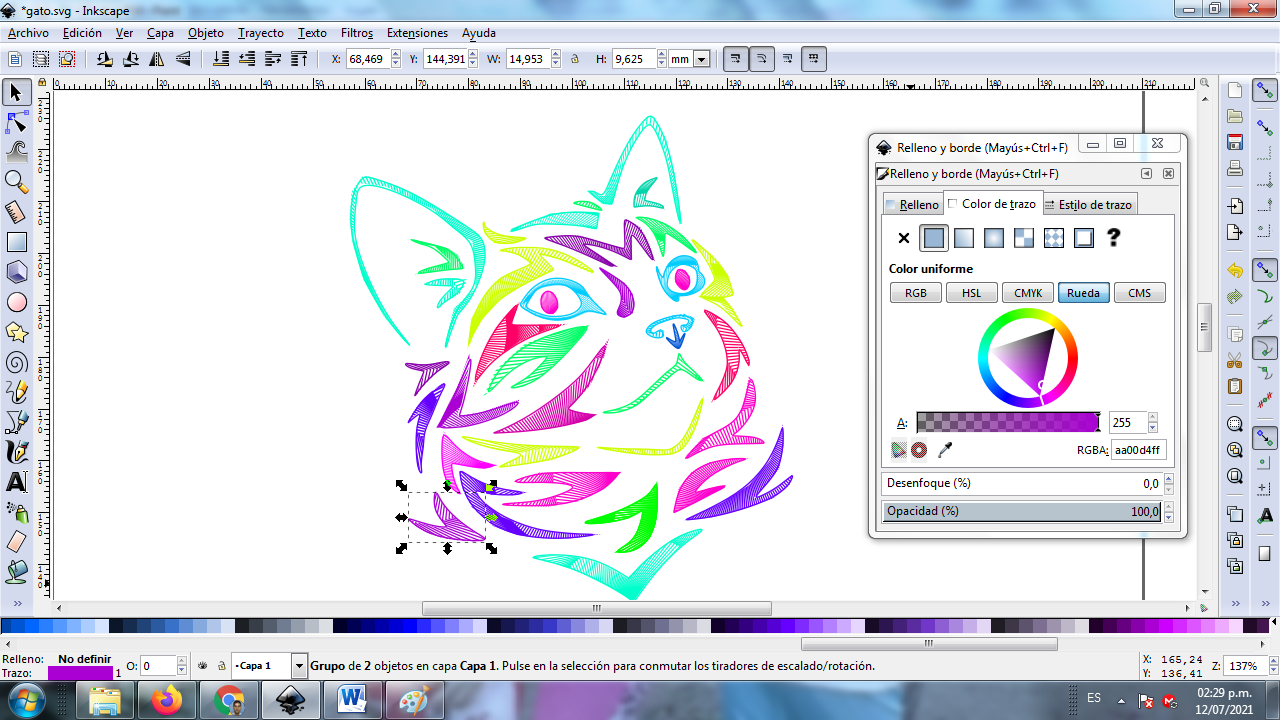Screen dimensions: 1280x720
Task: Click the purple Trazo color swatch
Action: tap(80, 674)
